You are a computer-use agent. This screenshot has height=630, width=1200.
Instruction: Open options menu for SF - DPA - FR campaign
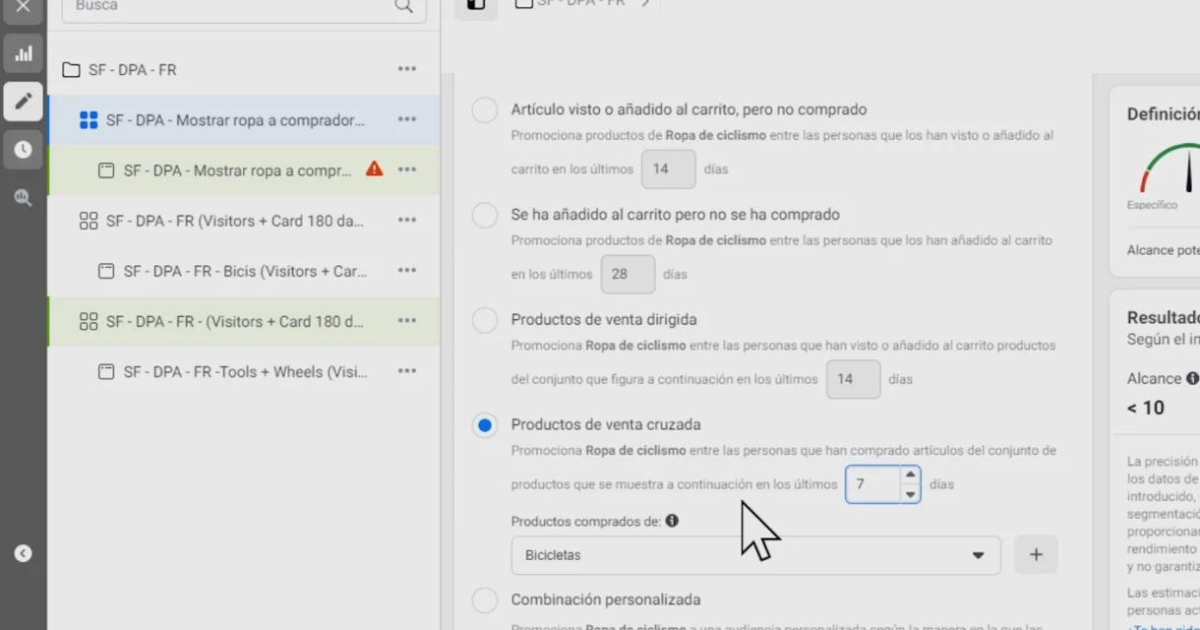407,69
